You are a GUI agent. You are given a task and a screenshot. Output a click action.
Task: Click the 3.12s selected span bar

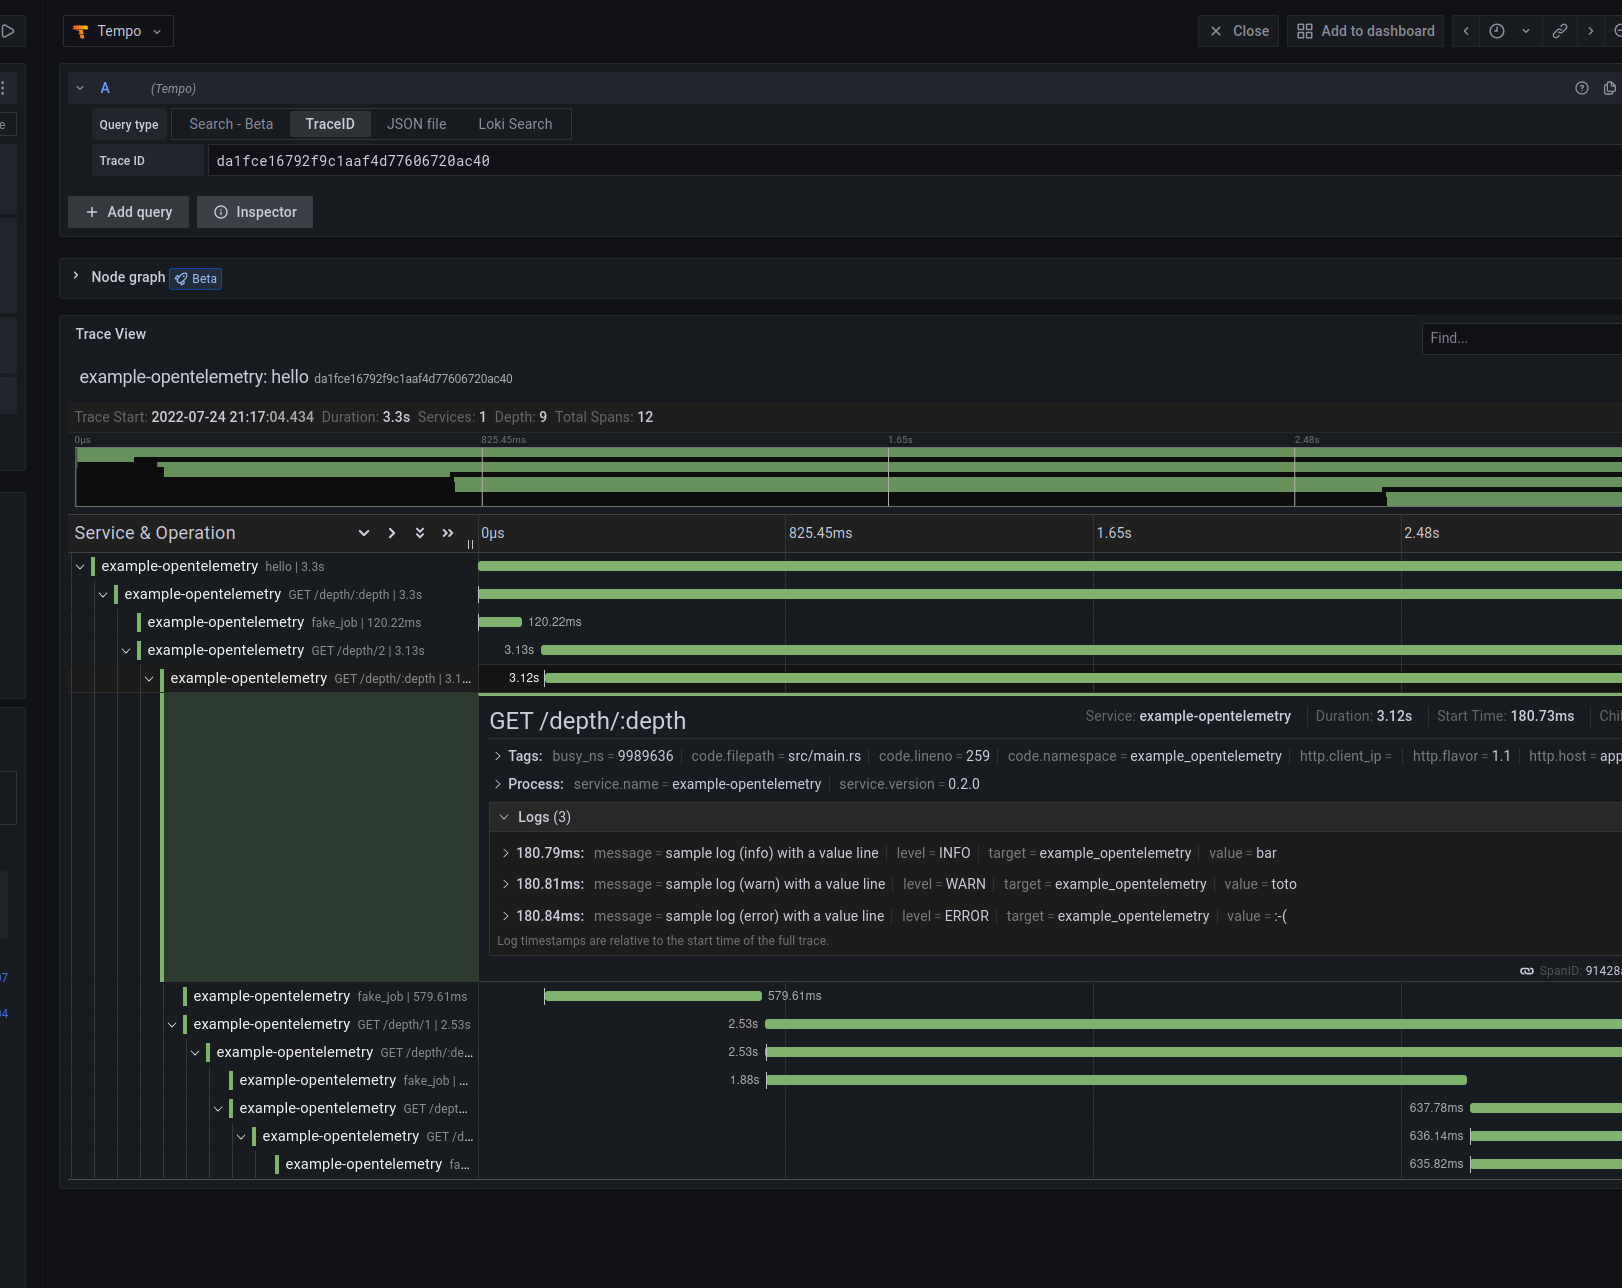1083,678
